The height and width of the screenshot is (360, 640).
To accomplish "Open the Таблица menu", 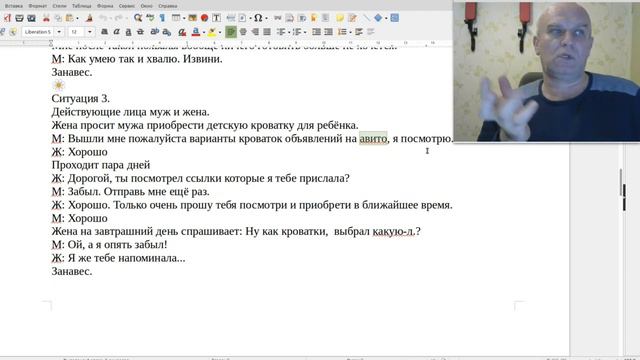I will tap(82, 6).
